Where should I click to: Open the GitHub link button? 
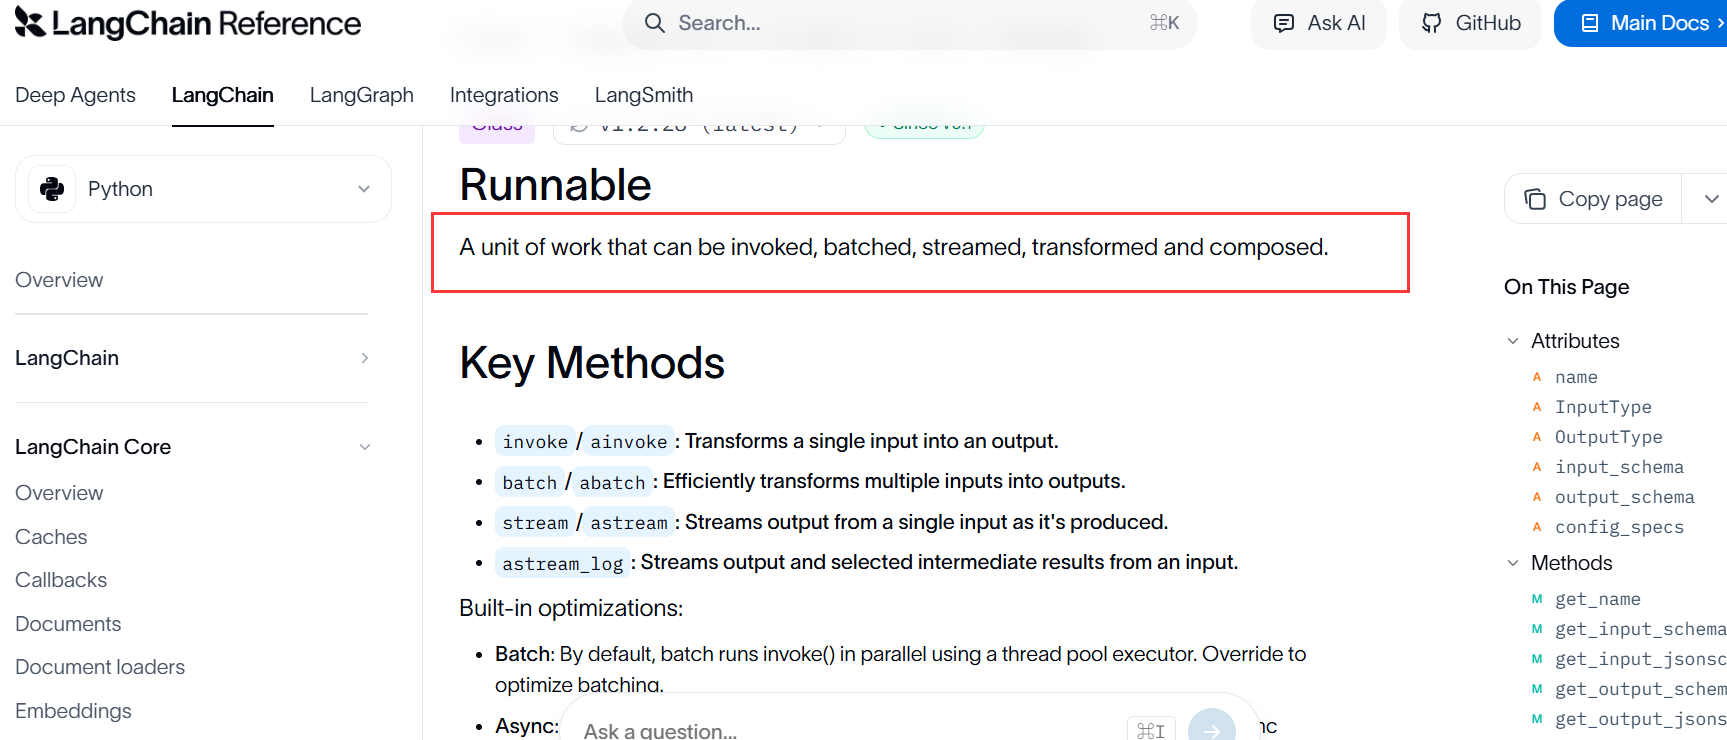1470,23
